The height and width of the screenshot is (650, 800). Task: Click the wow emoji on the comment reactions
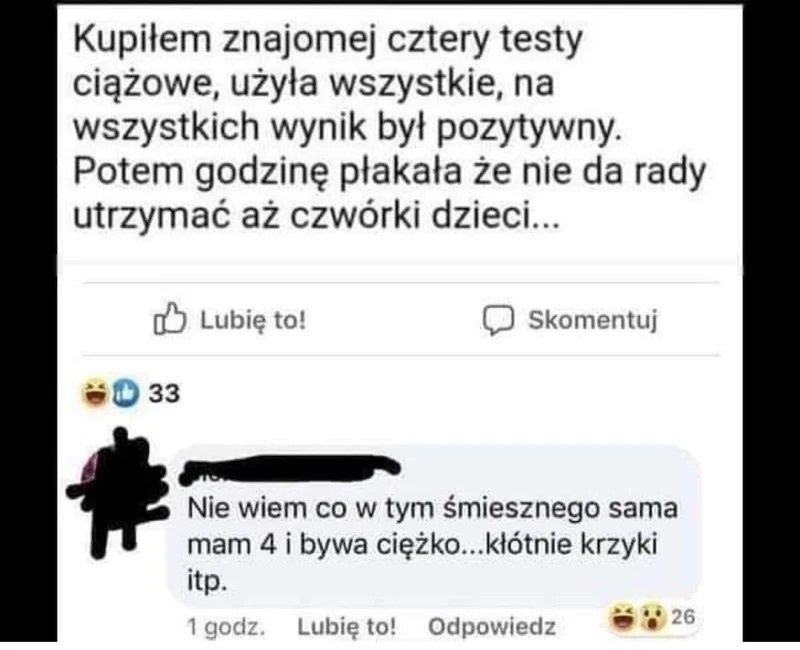point(653,616)
